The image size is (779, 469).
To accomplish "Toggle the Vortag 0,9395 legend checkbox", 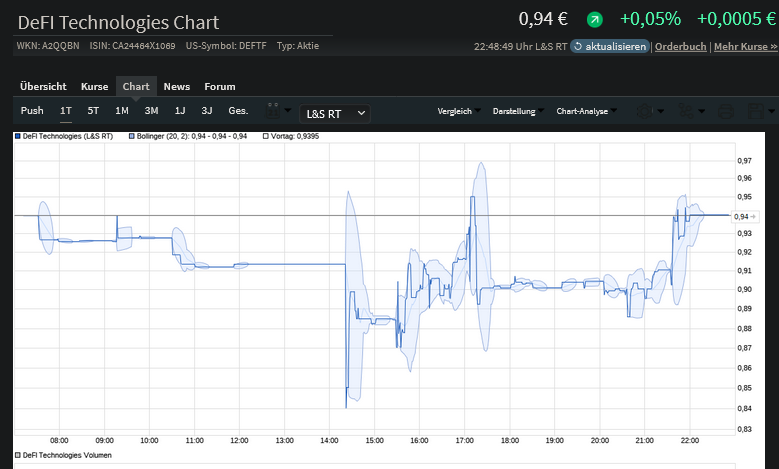I will 265,136.
